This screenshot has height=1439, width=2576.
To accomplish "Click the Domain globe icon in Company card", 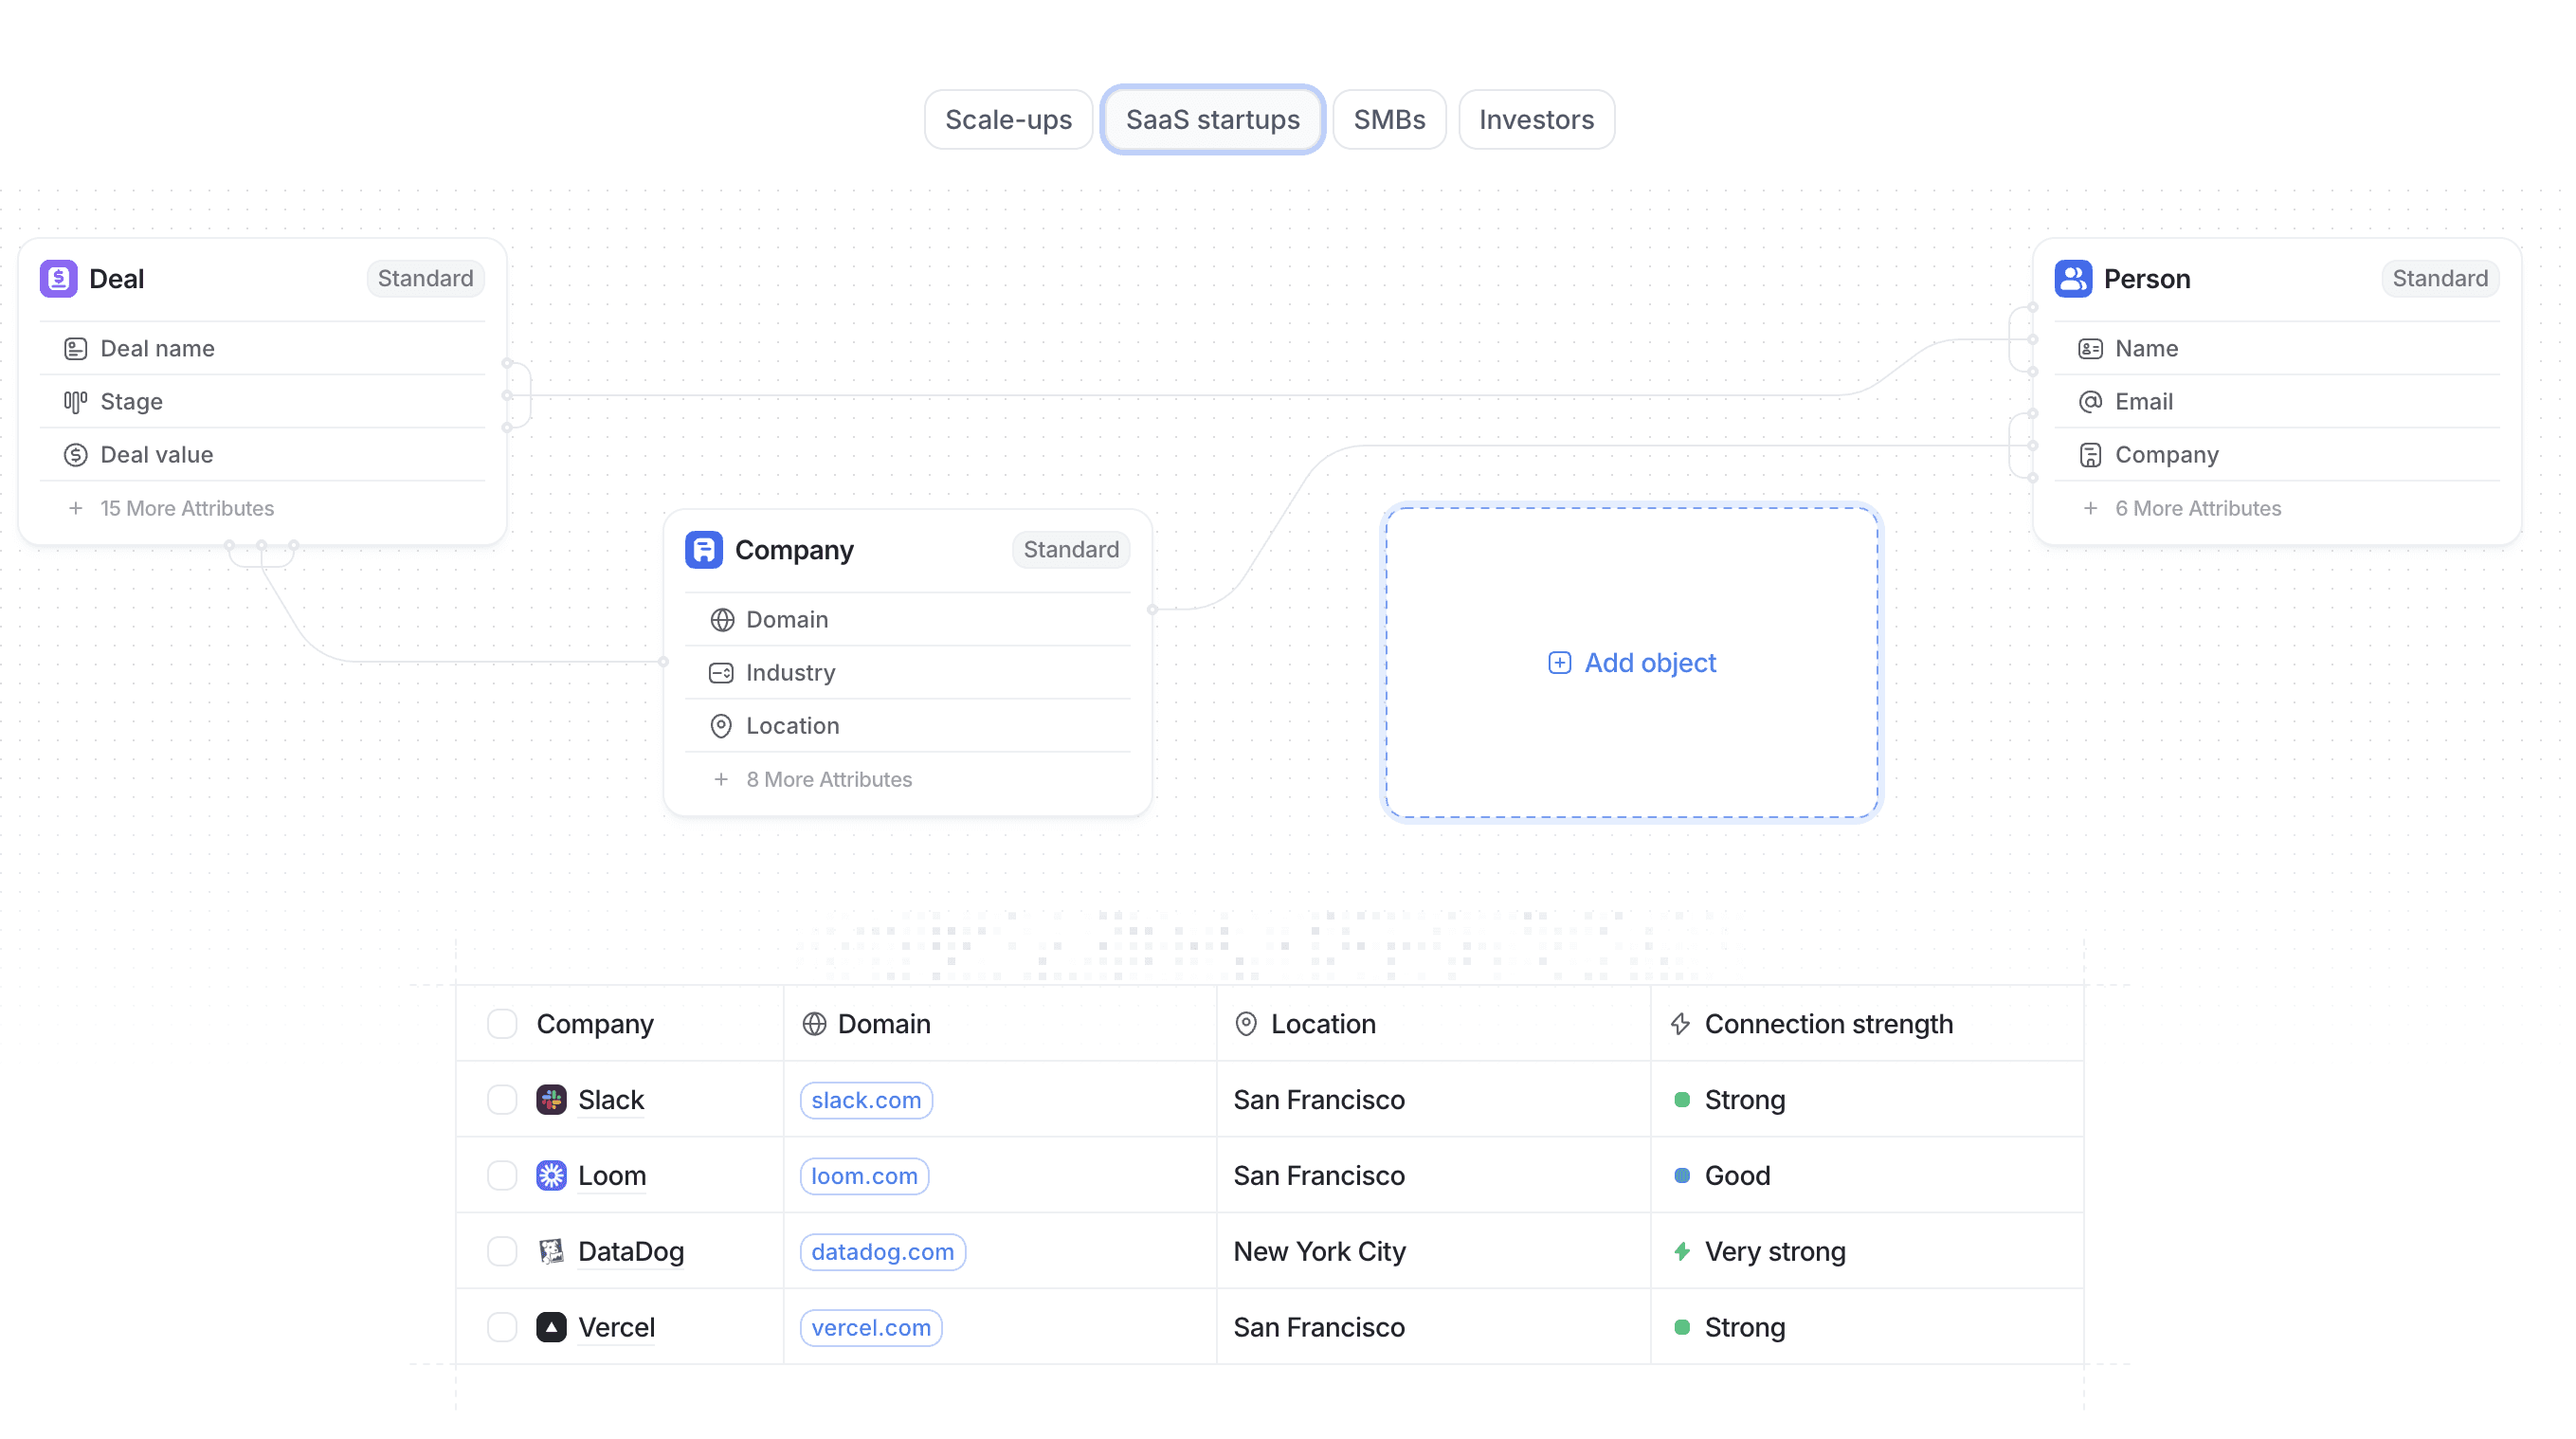I will point(722,620).
